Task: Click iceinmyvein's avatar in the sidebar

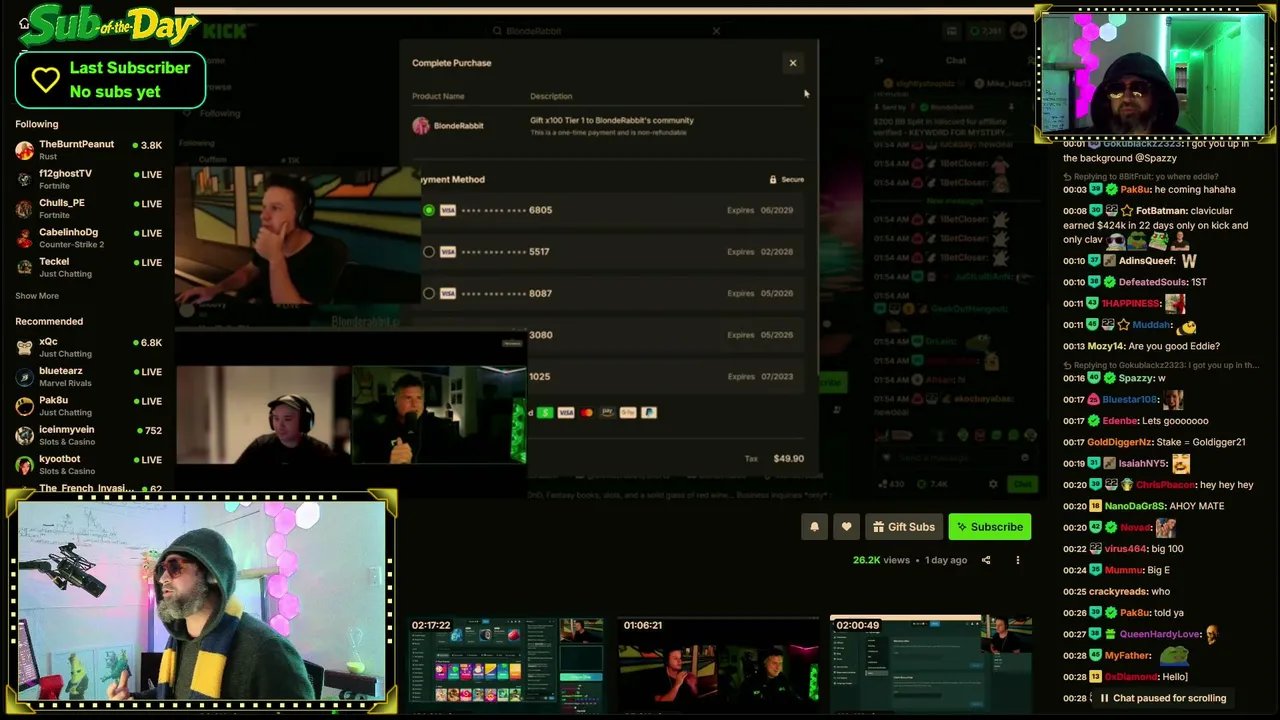Action: pos(25,435)
